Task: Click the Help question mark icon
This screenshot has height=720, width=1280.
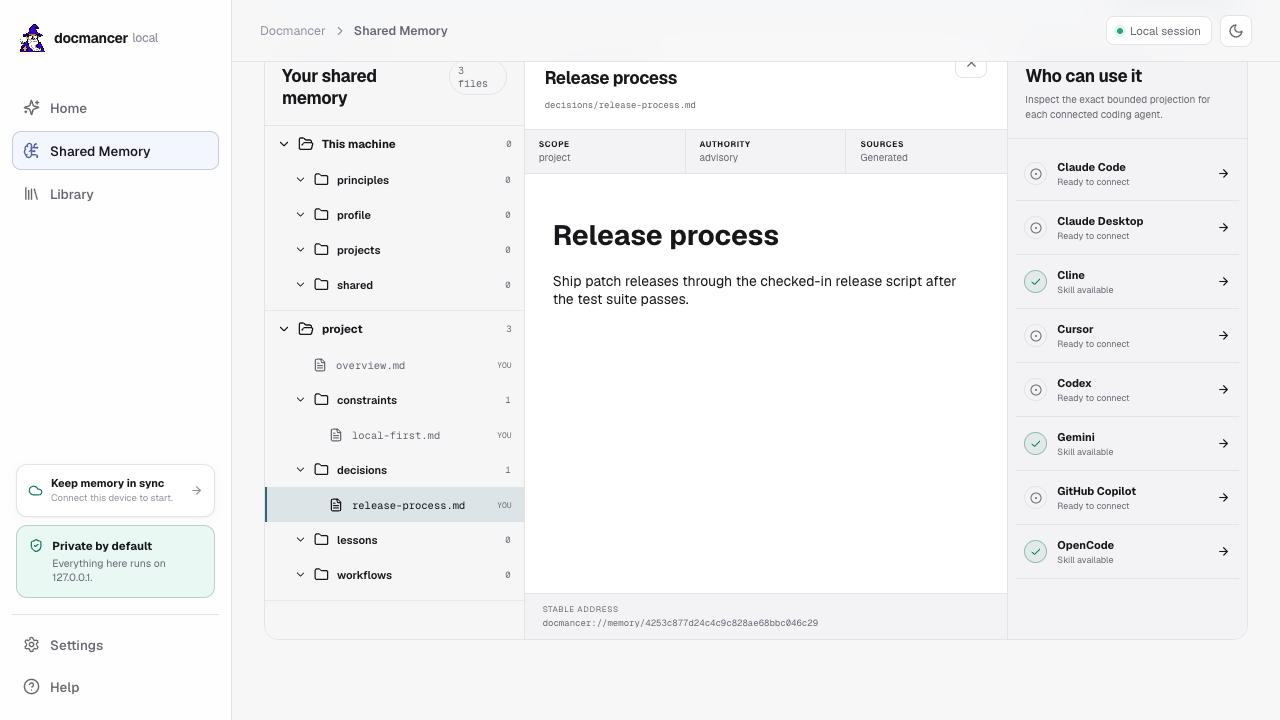Action: (x=32, y=687)
